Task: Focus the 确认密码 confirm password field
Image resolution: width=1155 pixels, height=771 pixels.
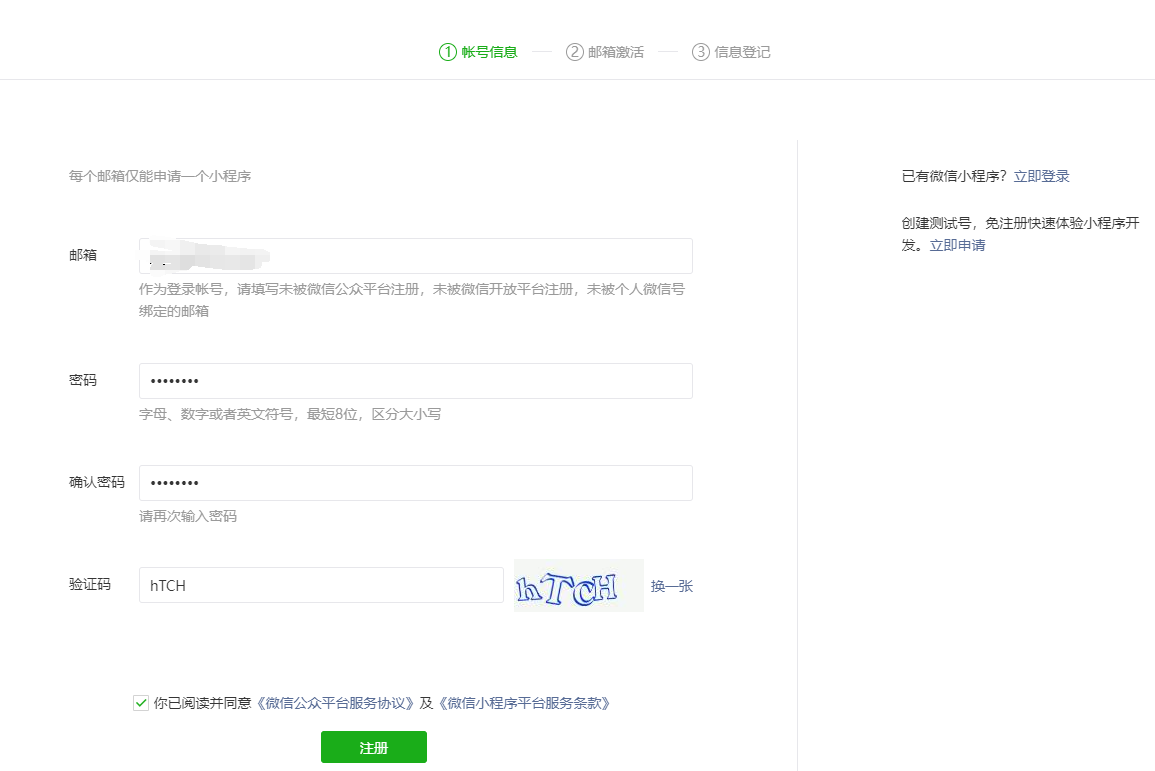Action: (x=415, y=483)
